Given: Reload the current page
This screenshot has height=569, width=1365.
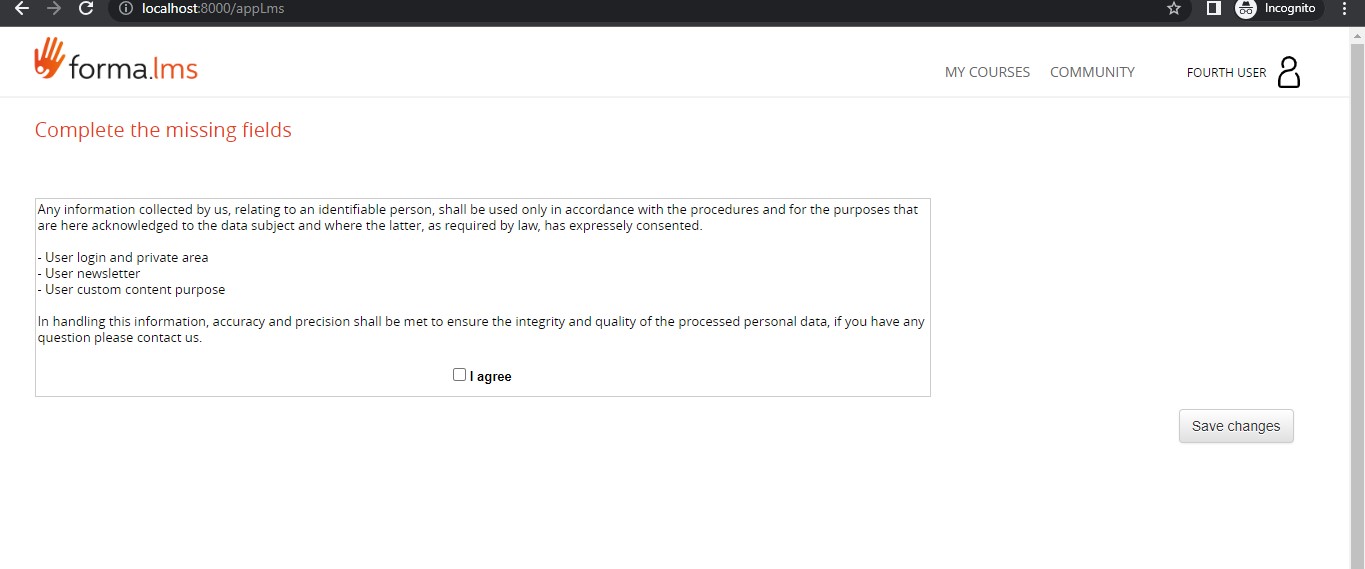Looking at the screenshot, I should click(86, 9).
